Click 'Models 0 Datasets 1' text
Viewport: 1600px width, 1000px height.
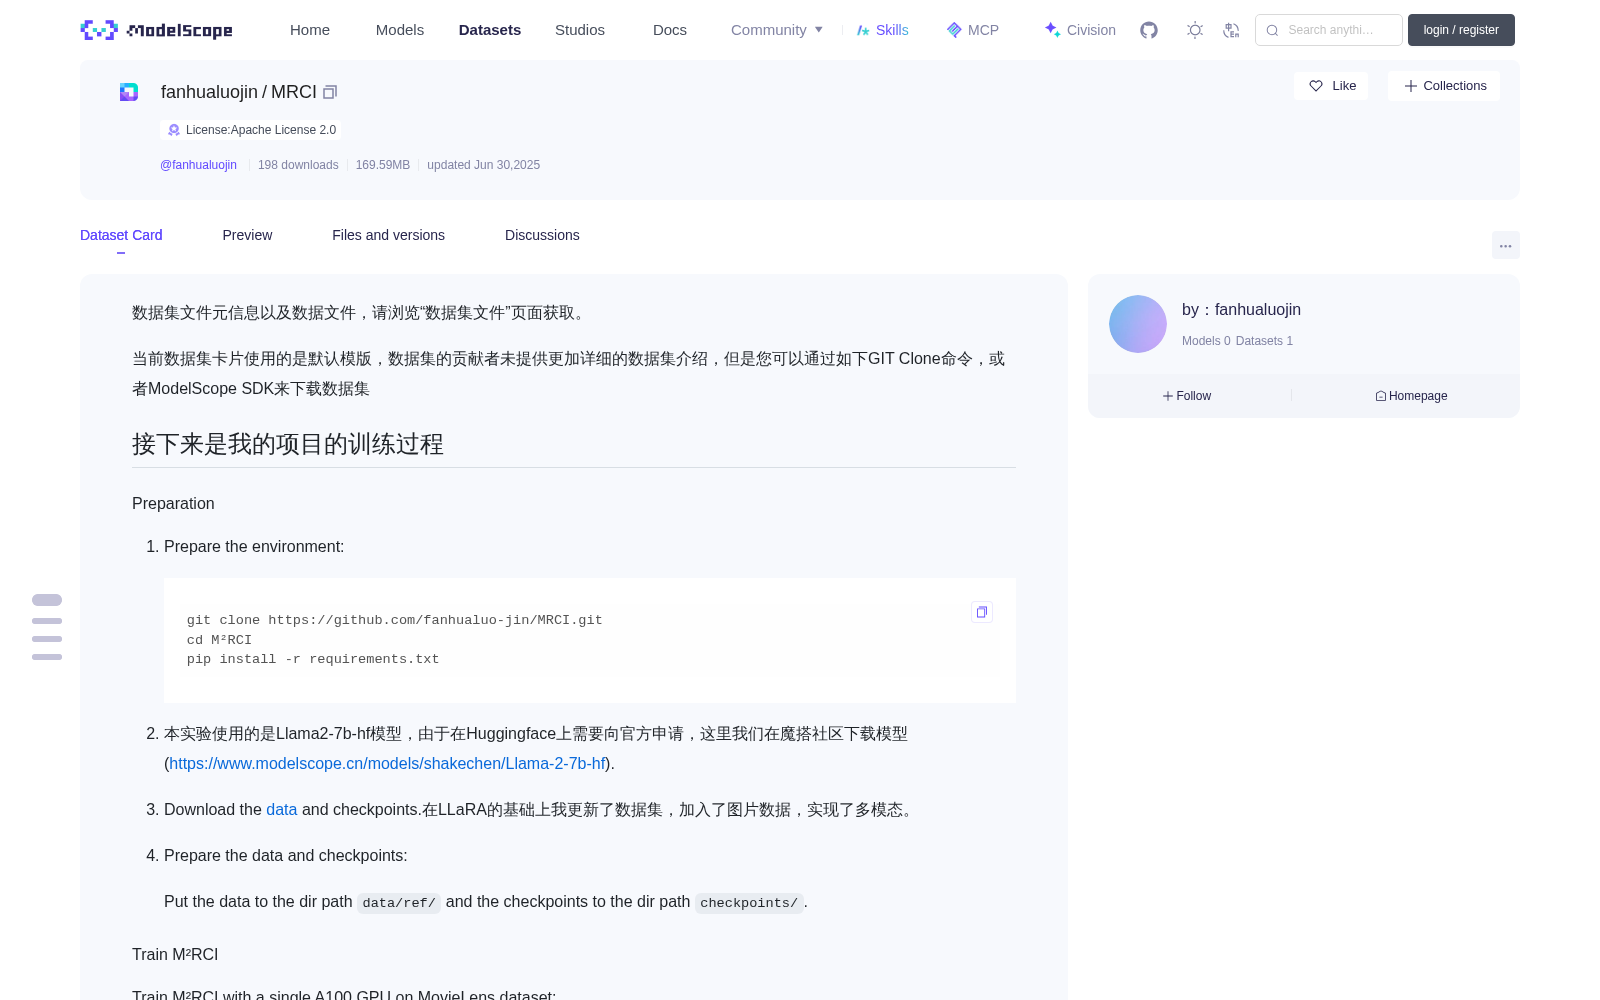[x=1237, y=341]
